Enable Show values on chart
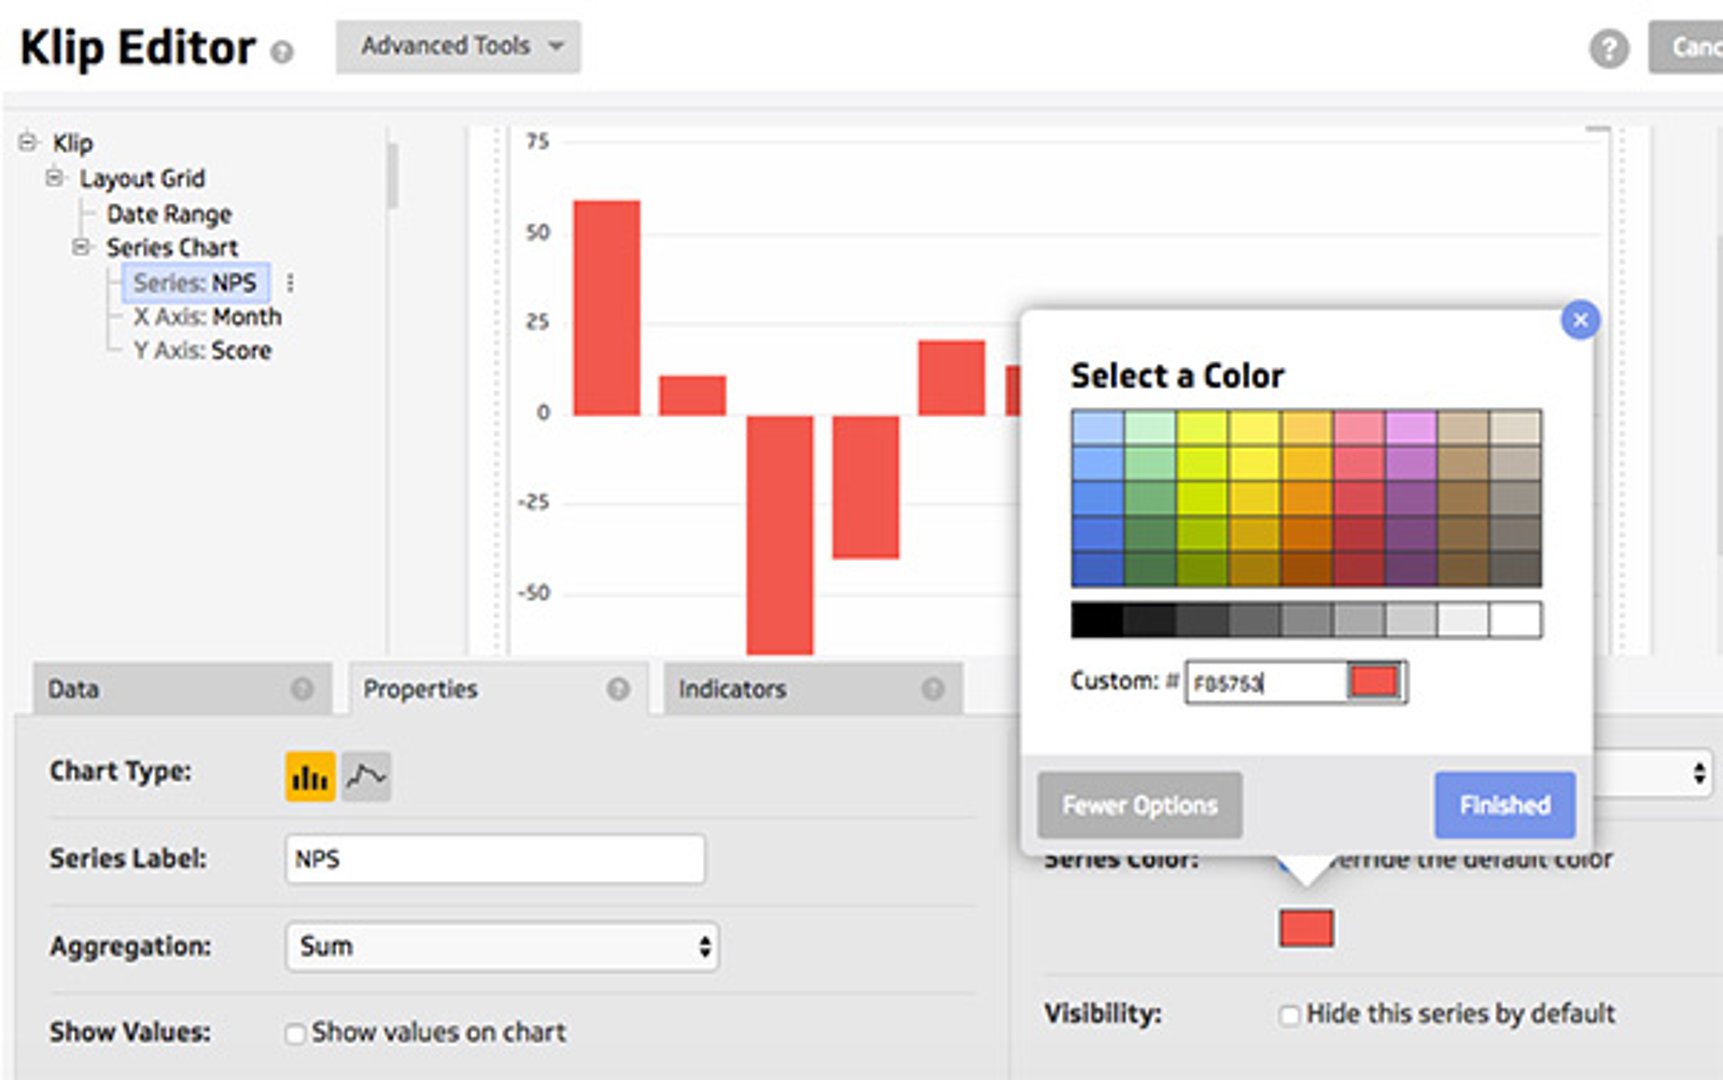Screen dimensions: 1723x1080 [293, 1032]
